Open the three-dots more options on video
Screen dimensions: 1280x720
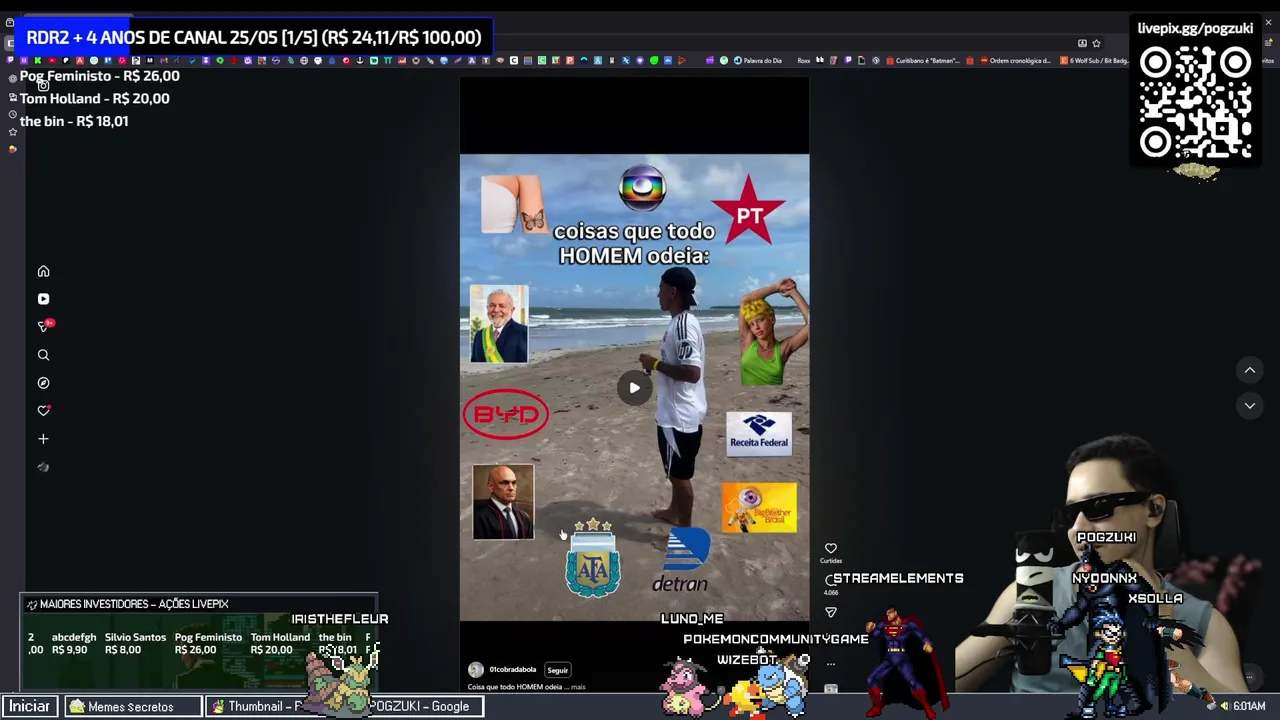830,663
